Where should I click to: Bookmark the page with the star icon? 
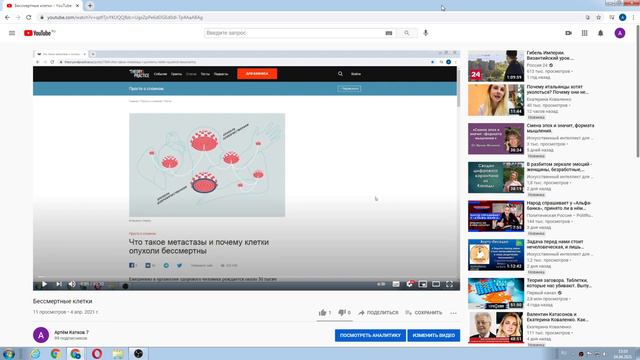click(599, 18)
